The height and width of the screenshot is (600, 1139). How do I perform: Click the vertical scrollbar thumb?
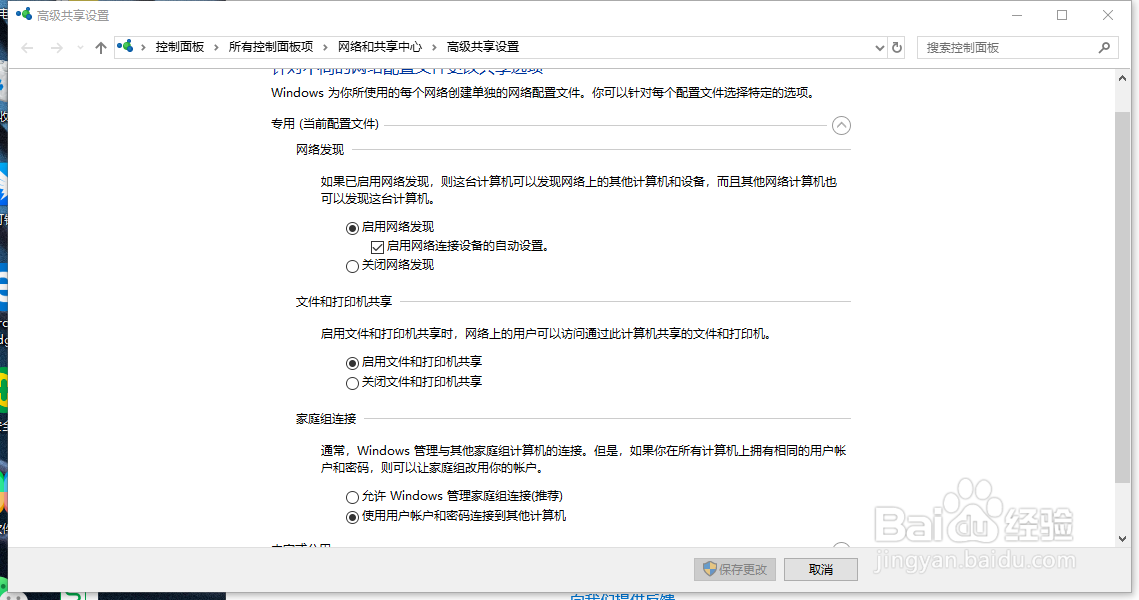pyautogui.click(x=1122, y=296)
